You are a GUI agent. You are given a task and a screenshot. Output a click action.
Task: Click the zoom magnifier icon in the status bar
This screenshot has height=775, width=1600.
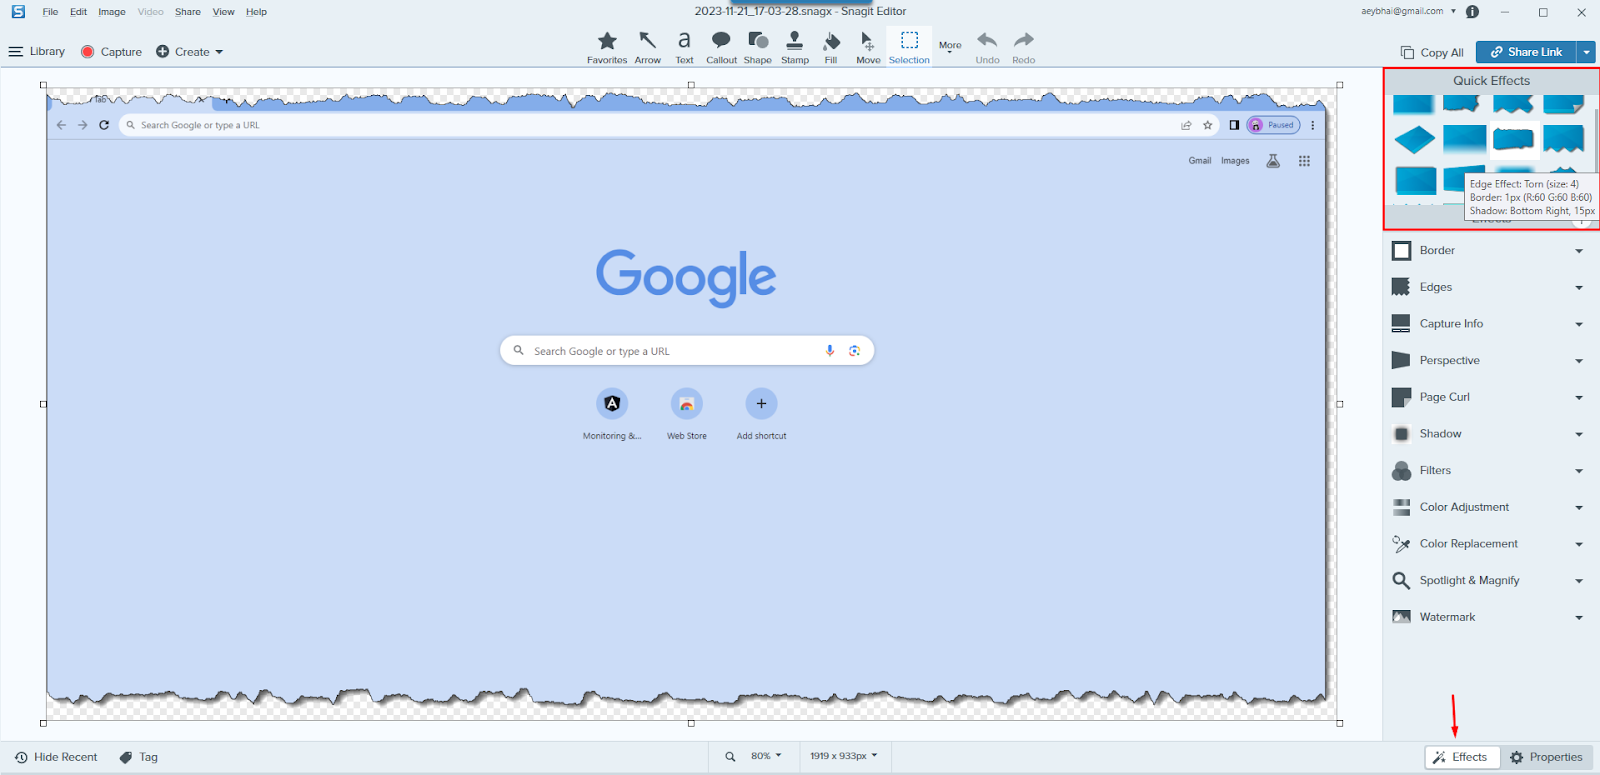pos(730,757)
